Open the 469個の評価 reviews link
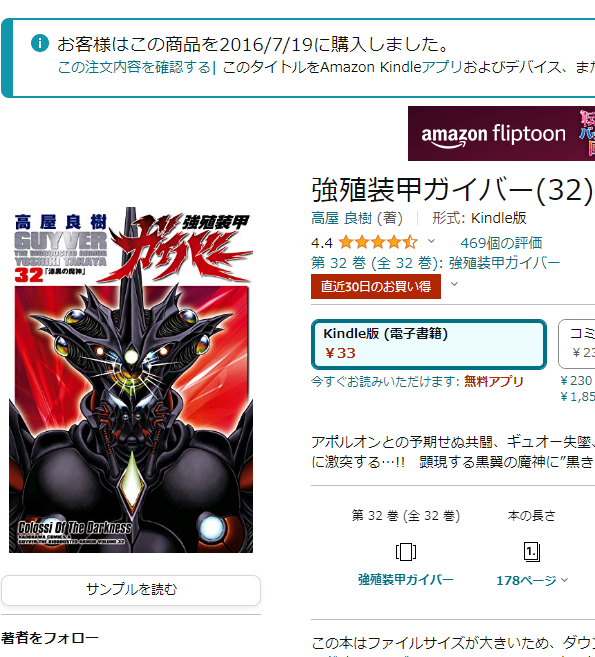 [501, 243]
